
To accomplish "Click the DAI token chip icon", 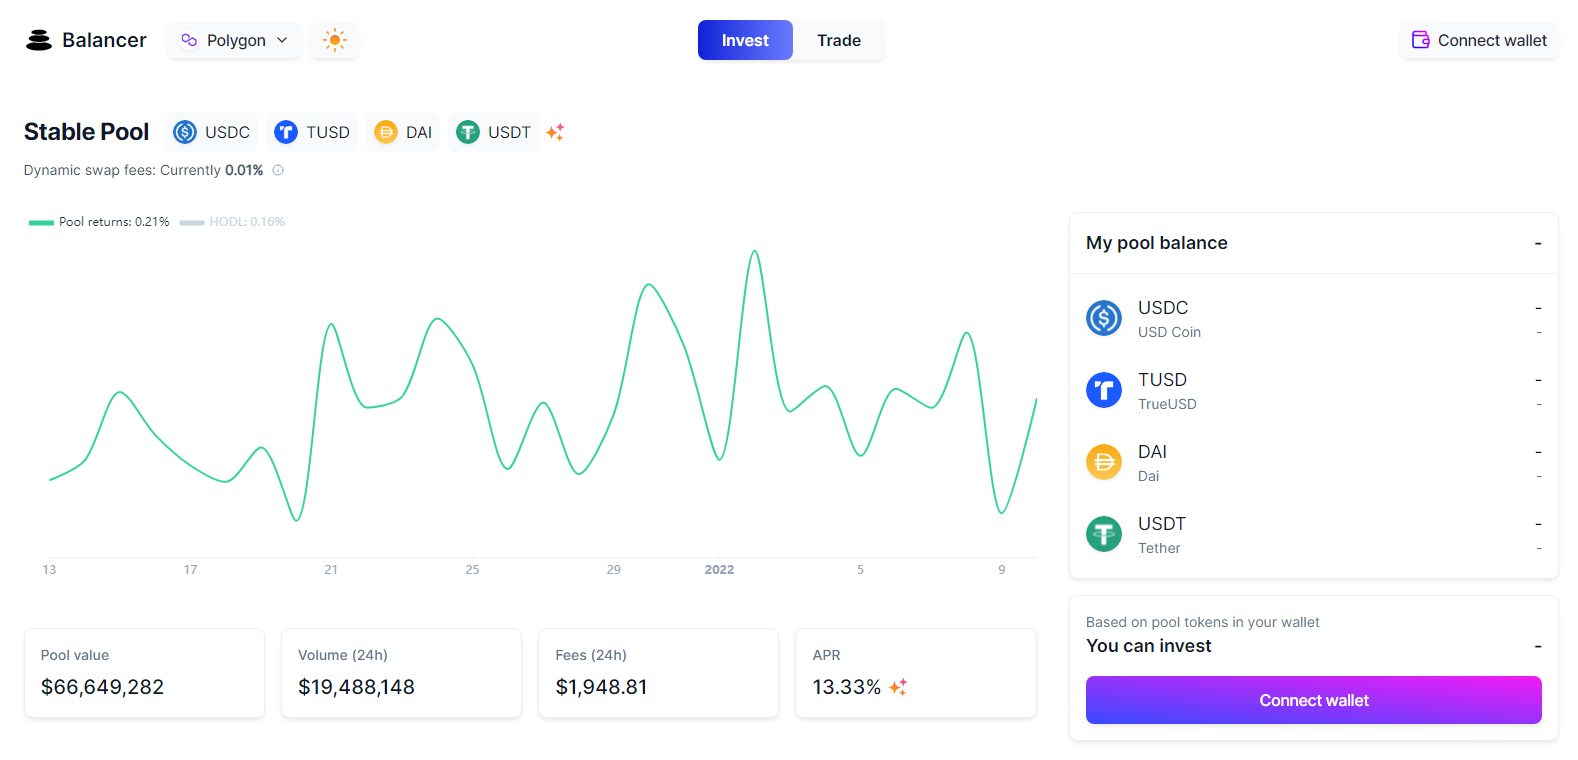I will (x=386, y=132).
